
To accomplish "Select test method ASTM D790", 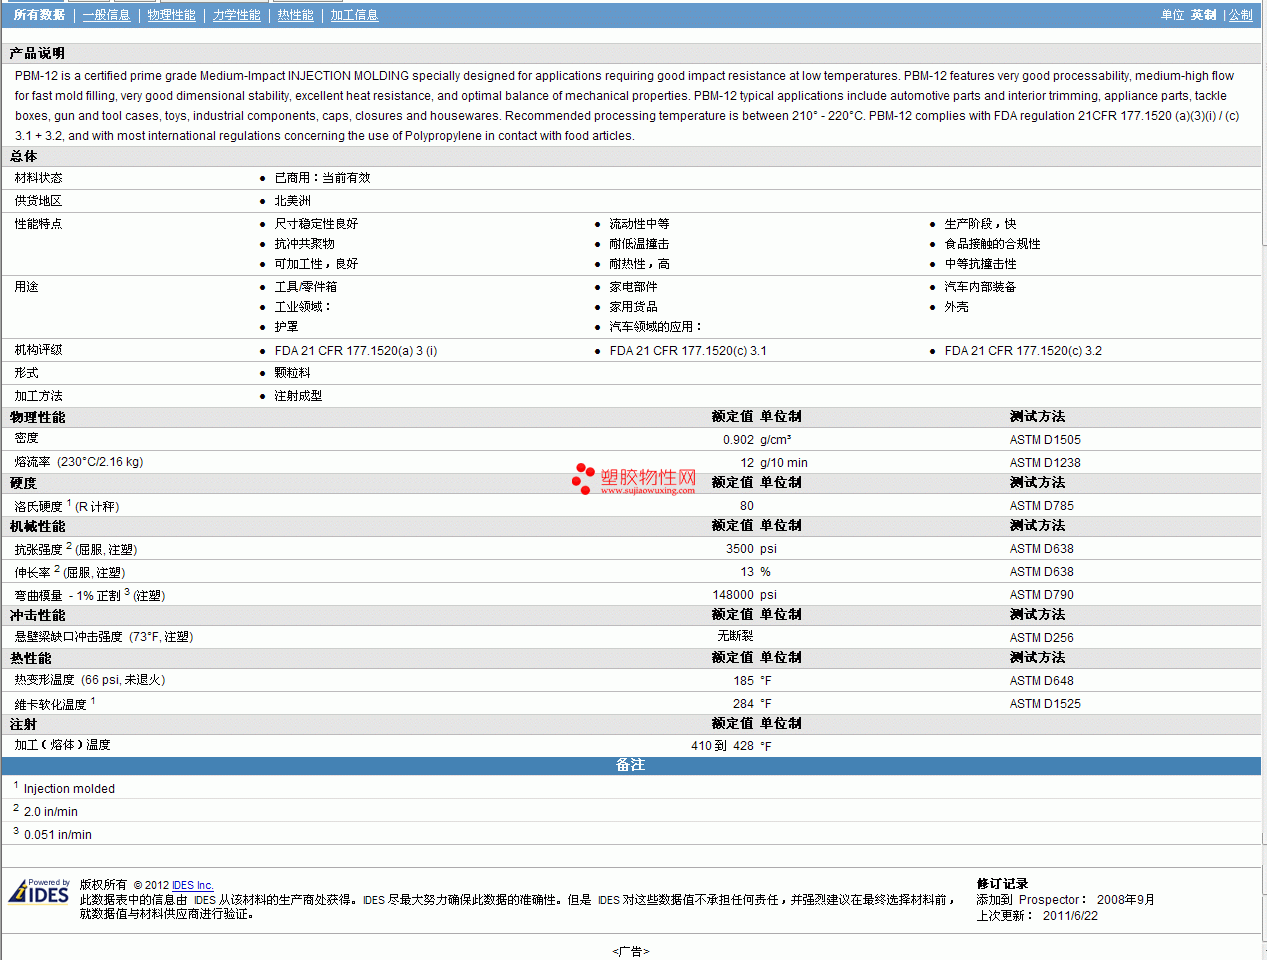I will [x=1041, y=595].
